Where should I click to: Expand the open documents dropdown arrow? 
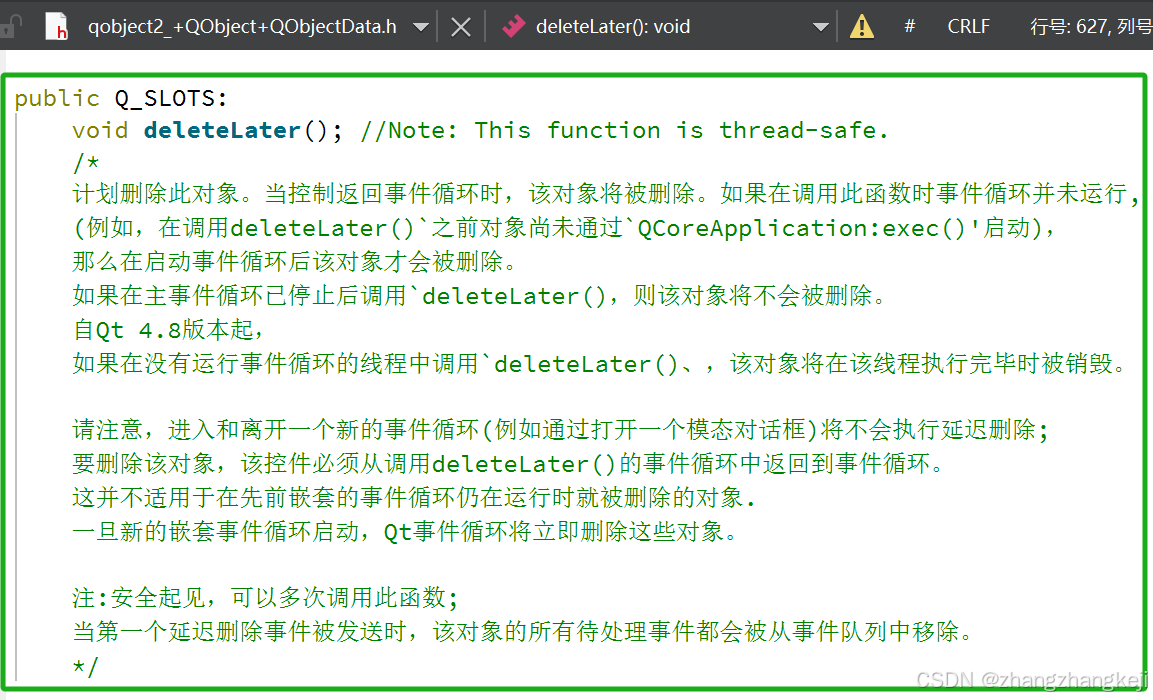click(421, 28)
